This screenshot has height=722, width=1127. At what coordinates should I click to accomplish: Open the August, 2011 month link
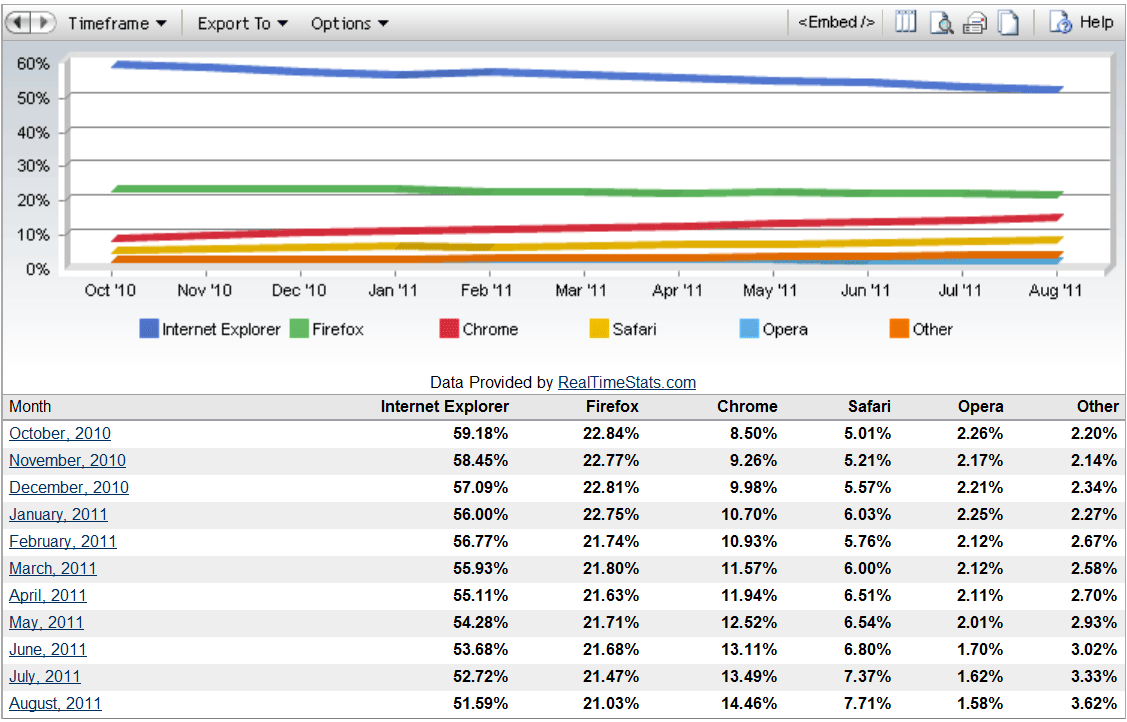[55, 703]
